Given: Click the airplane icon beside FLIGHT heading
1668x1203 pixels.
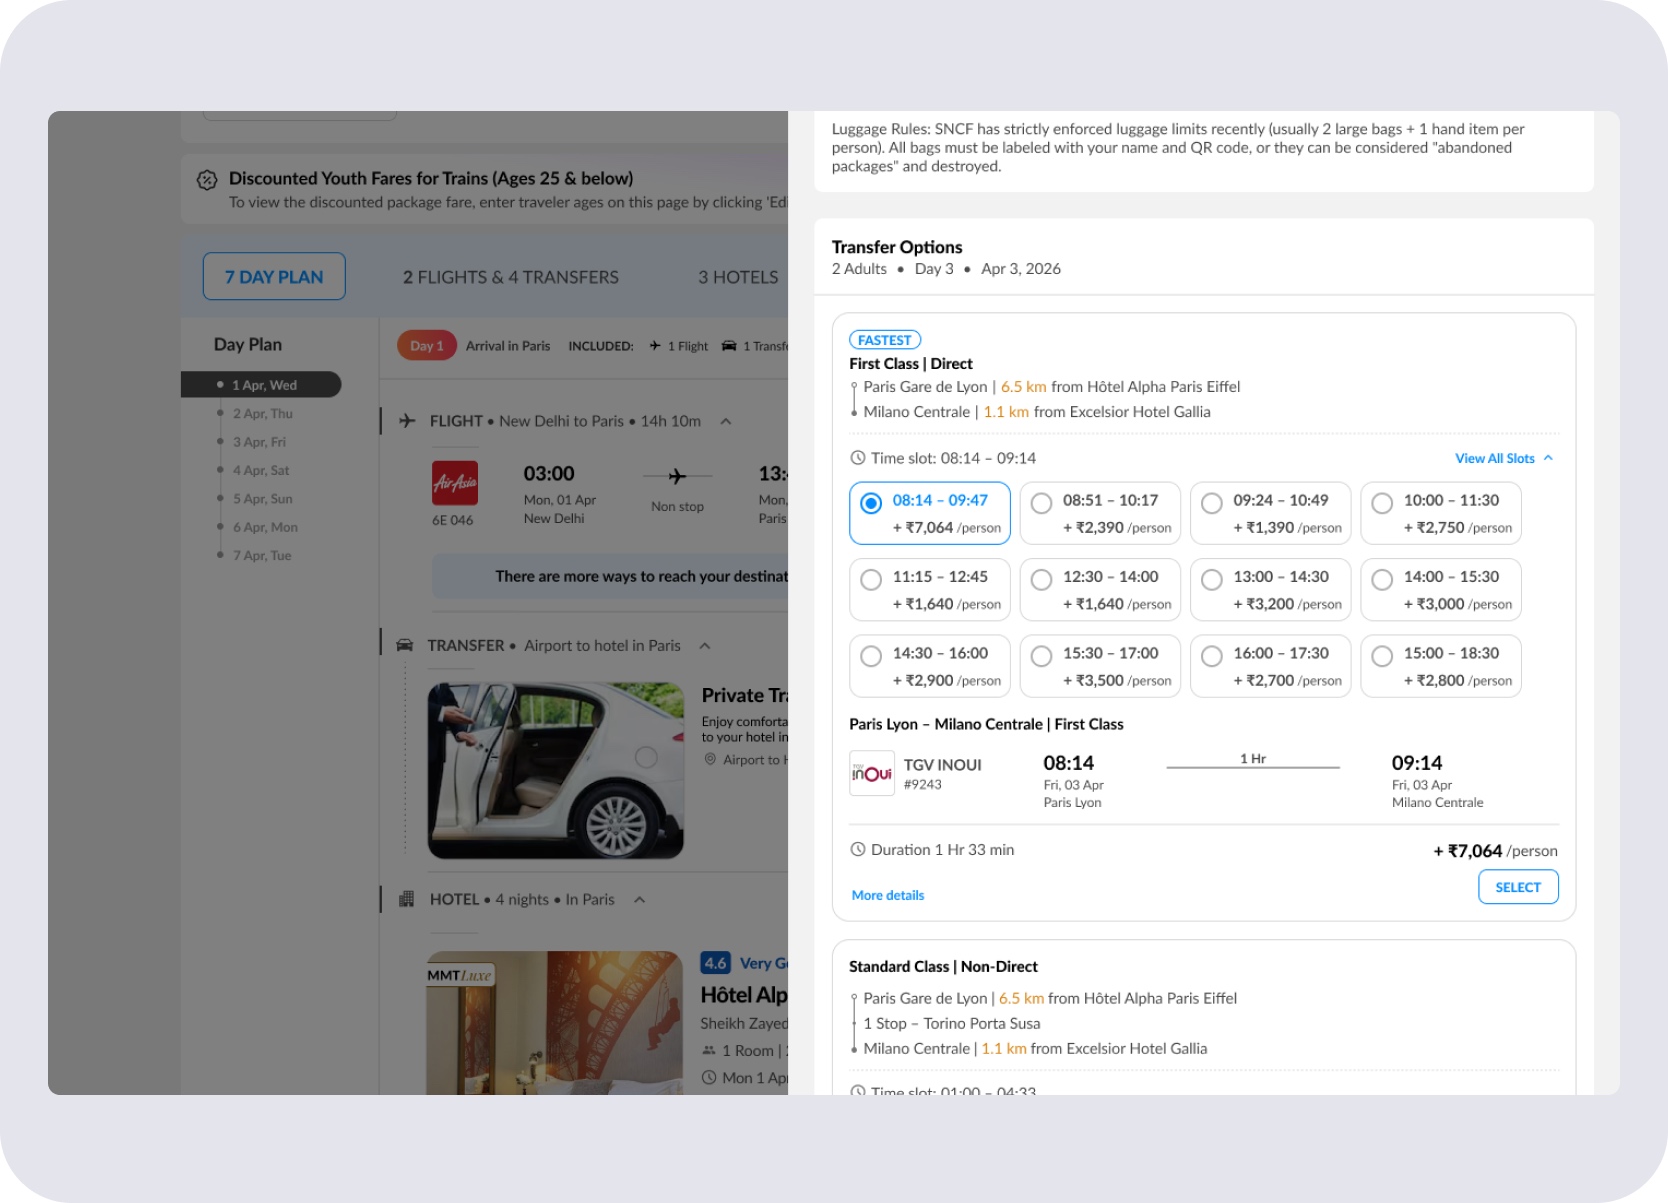Looking at the screenshot, I should point(407,421).
